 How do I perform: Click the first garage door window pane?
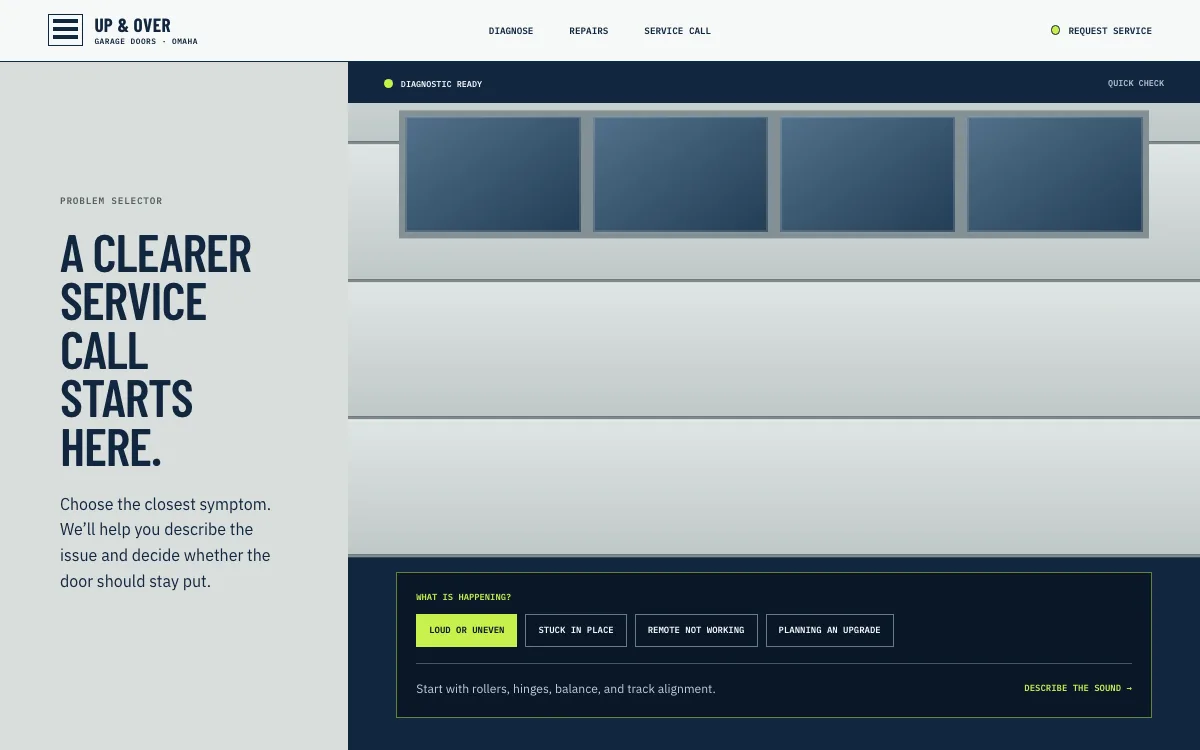pyautogui.click(x=493, y=174)
